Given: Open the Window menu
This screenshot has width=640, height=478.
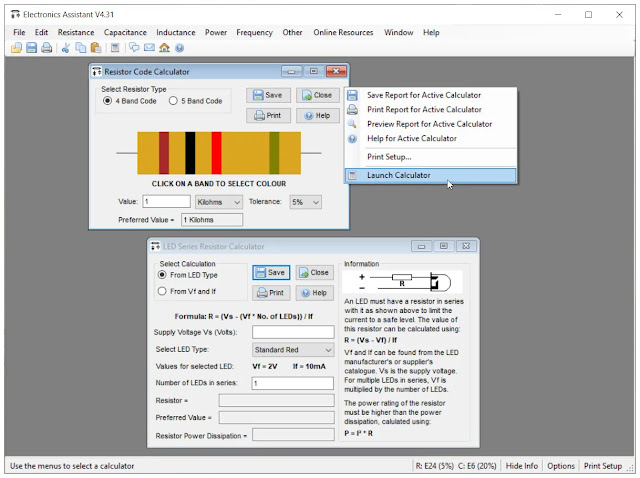Looking at the screenshot, I should point(398,32).
